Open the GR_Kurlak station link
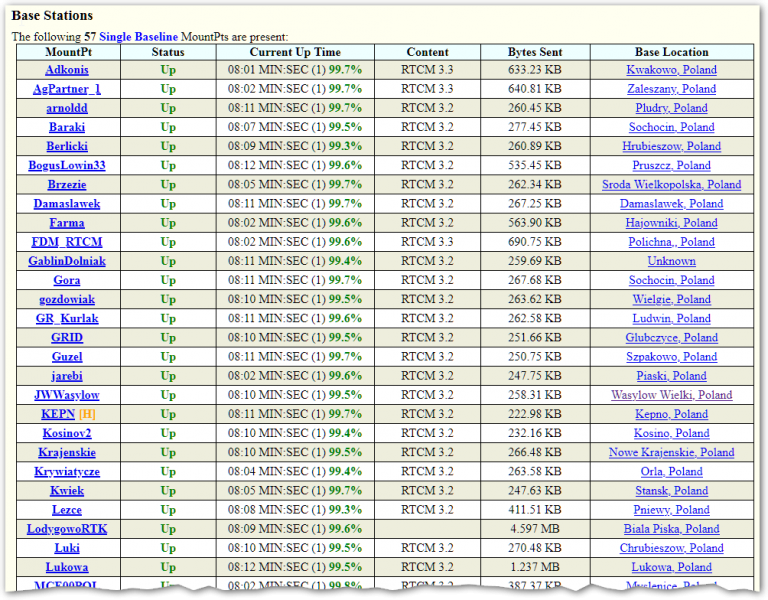This screenshot has height=600, width=768. (67, 318)
